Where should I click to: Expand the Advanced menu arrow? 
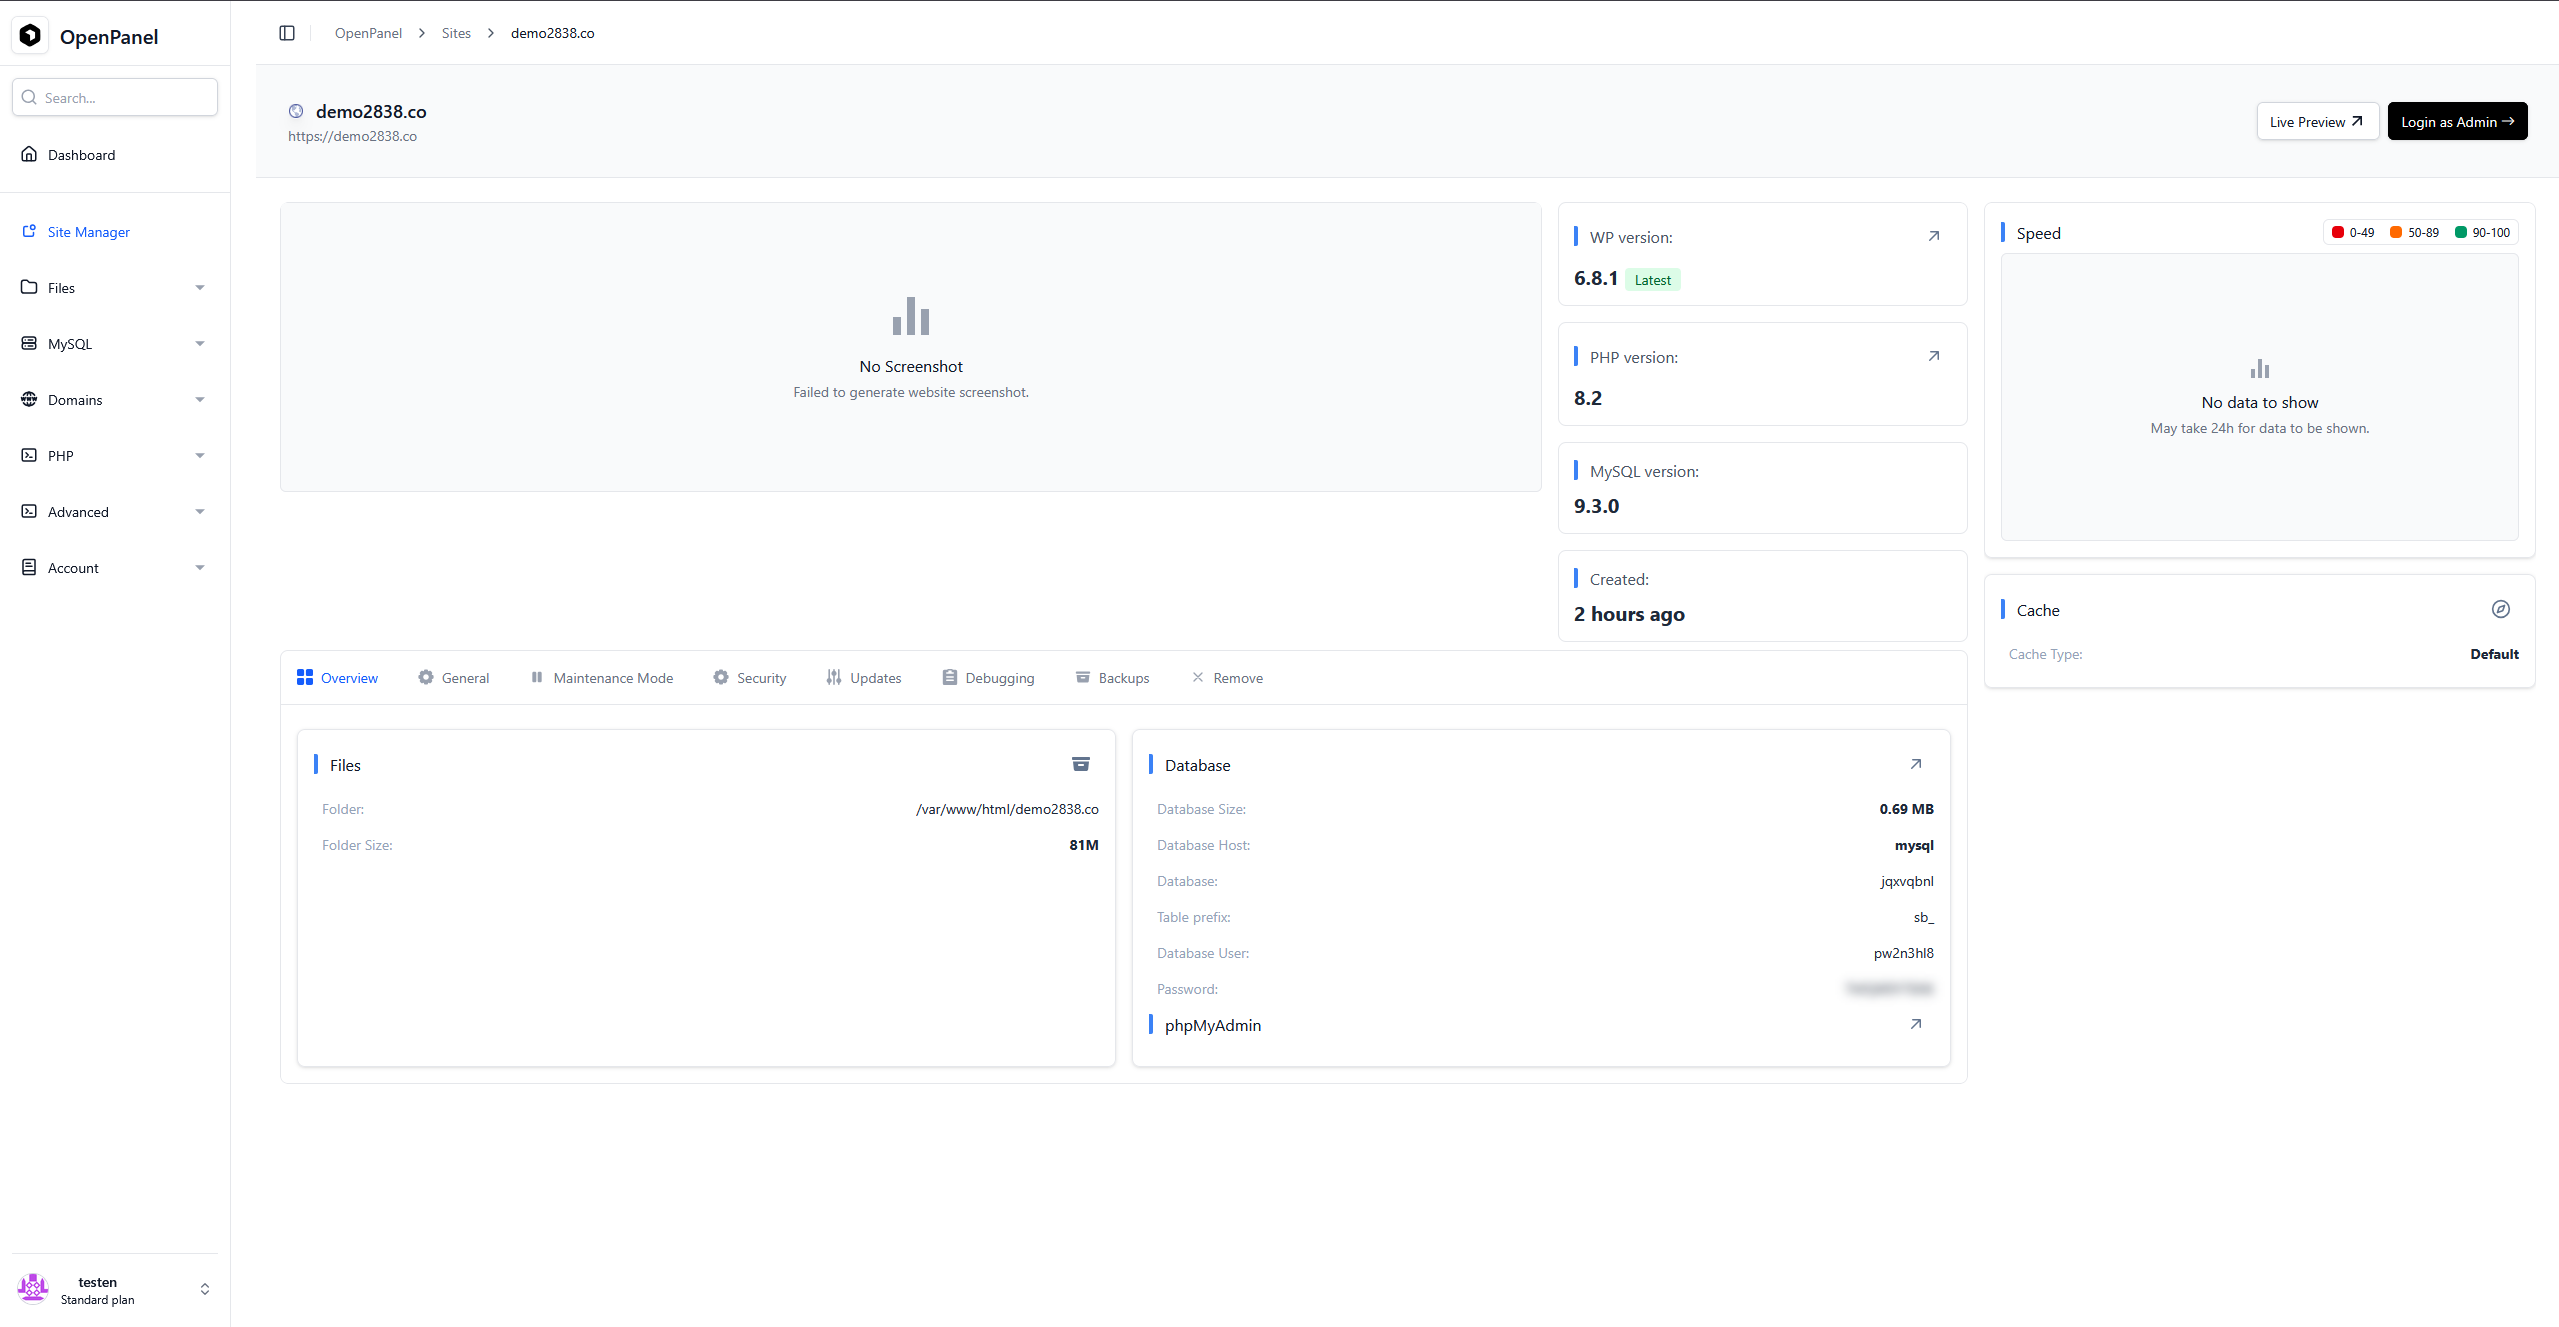(200, 512)
